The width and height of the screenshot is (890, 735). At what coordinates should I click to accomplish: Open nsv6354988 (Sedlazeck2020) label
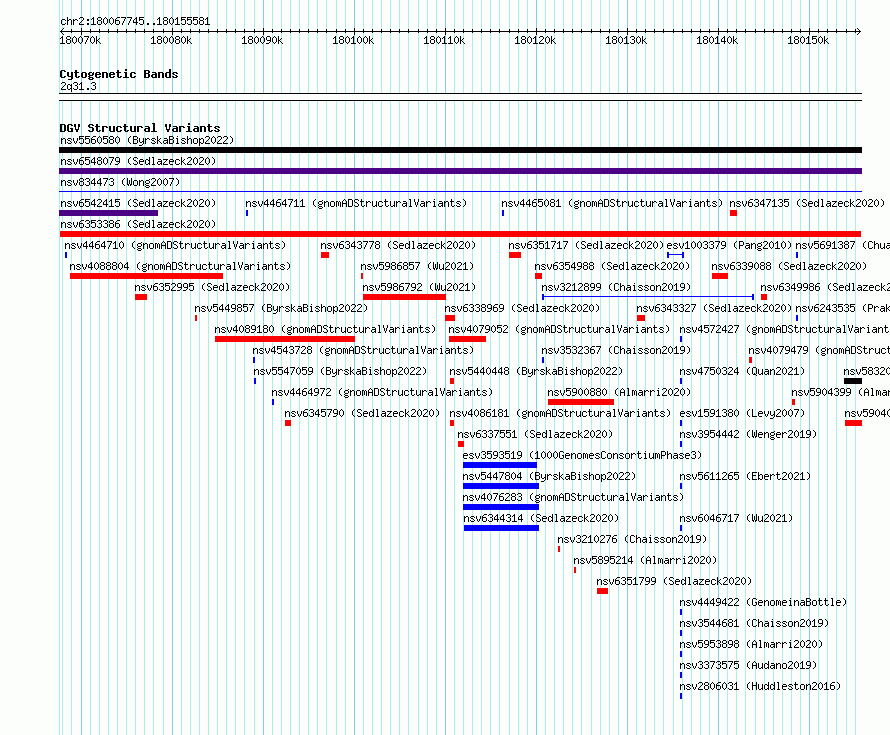(x=612, y=266)
